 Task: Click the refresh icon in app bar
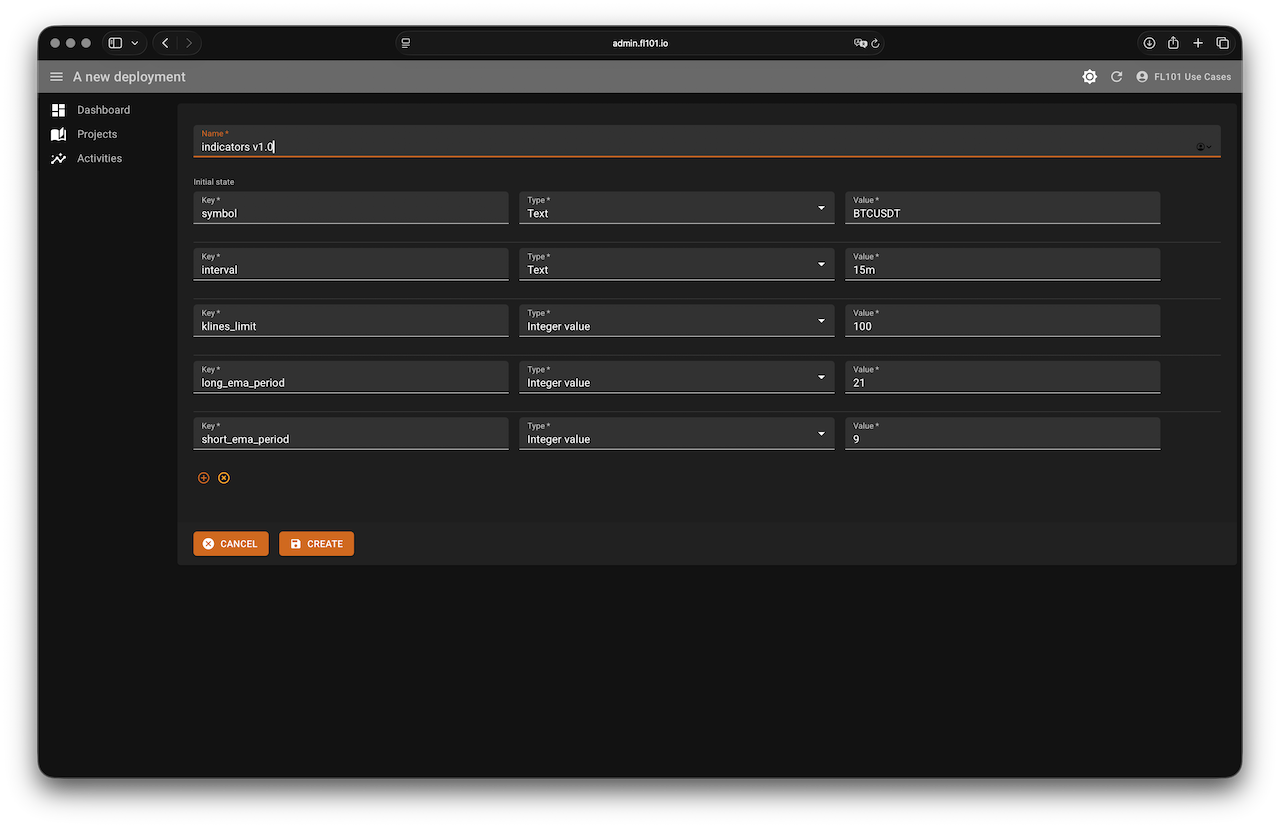pyautogui.click(x=1116, y=77)
